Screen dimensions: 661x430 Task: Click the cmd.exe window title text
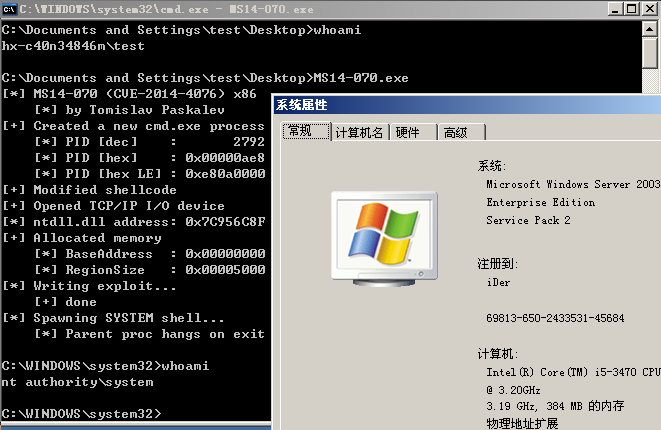167,9
